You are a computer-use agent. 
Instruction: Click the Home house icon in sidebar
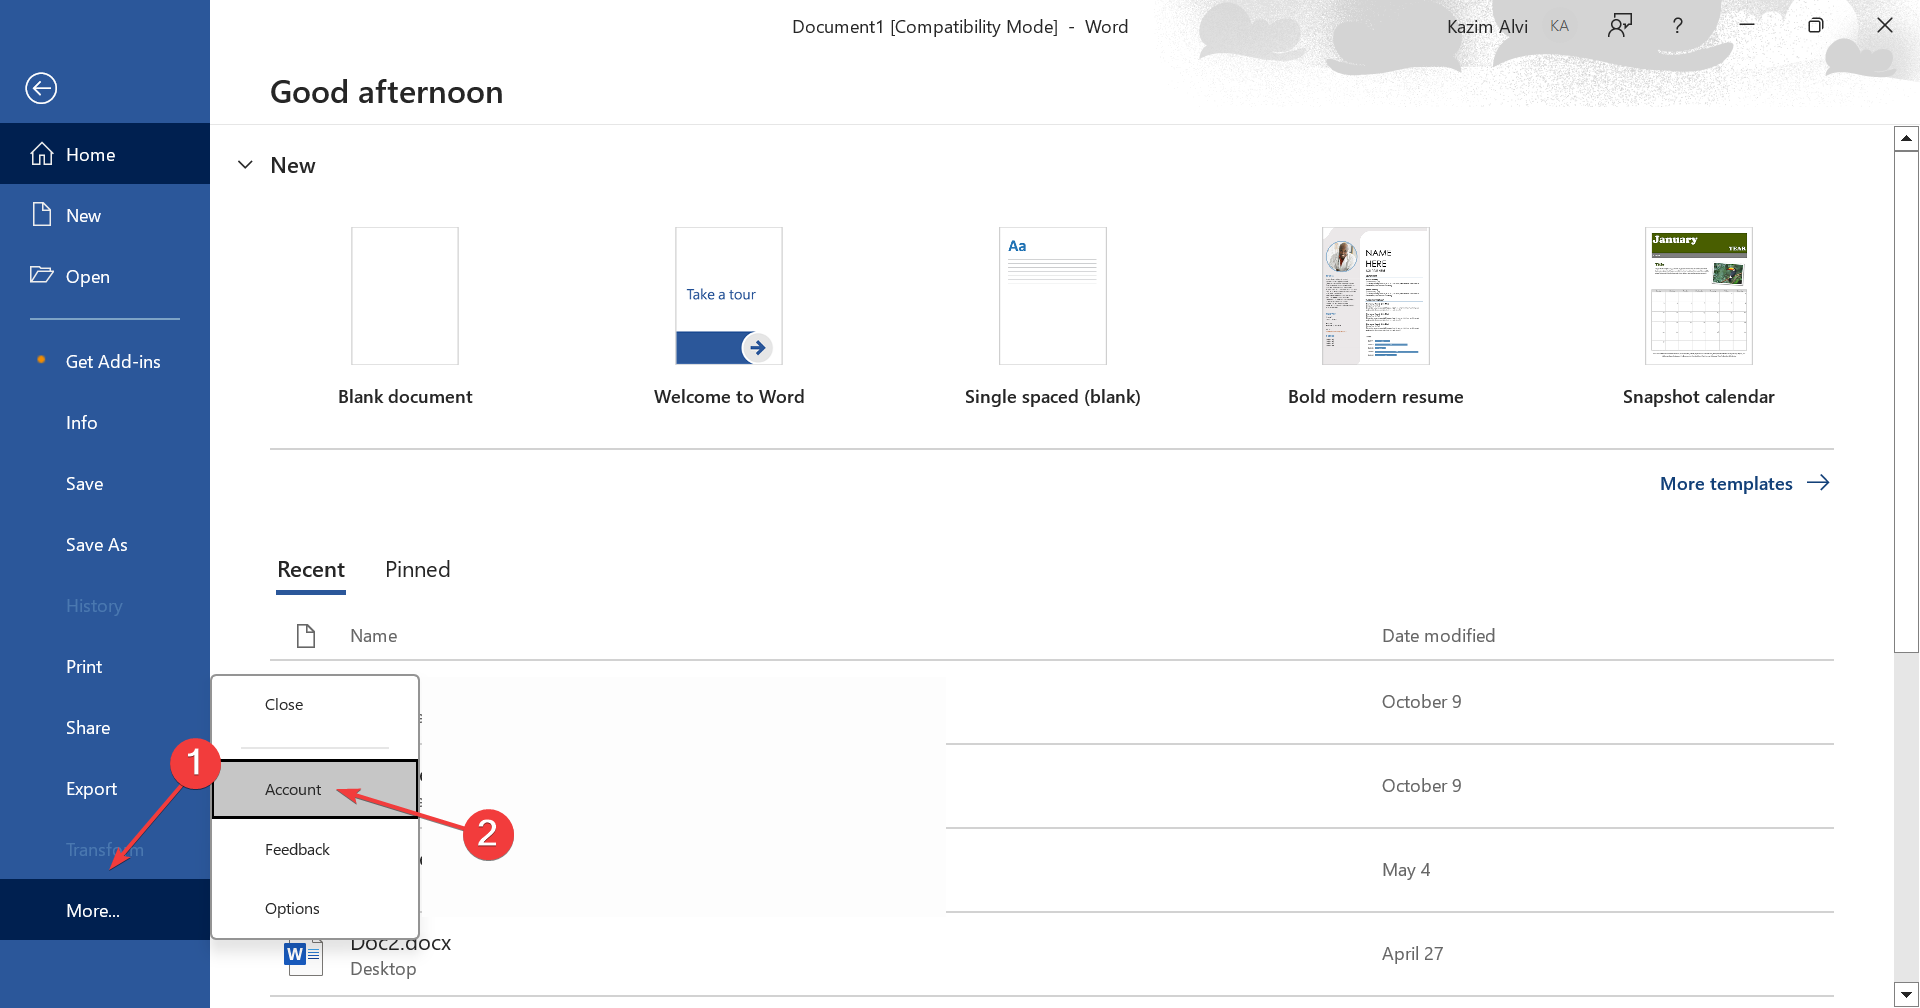pos(42,154)
